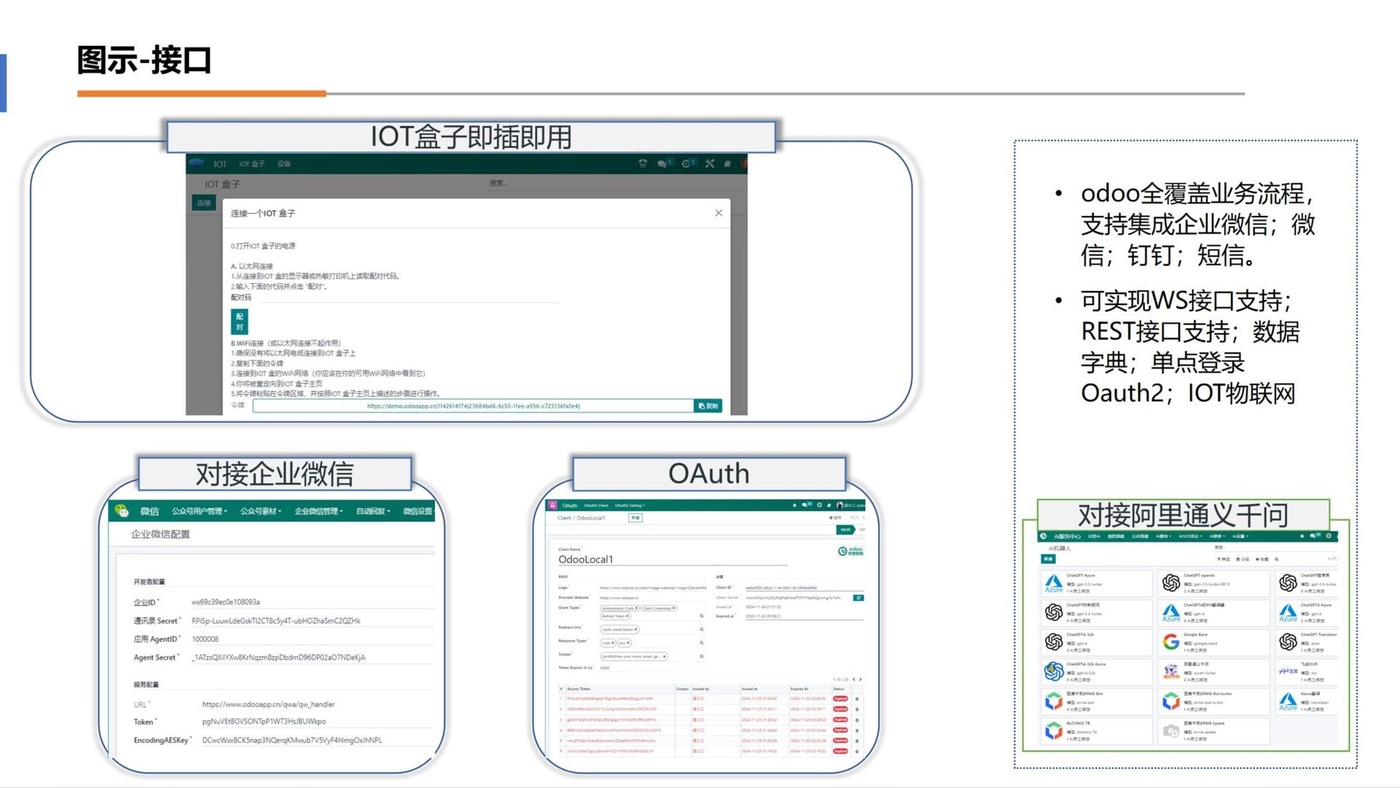Click the IOT app logo icon in the IOT navbar
Viewport: 1400px width, 788px height.
tap(197, 163)
